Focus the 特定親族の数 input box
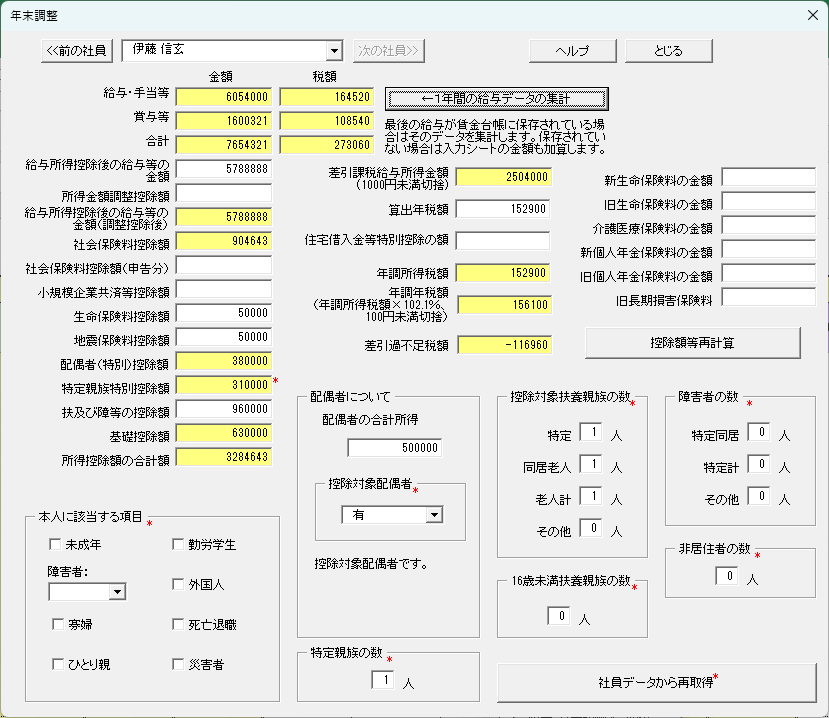Viewport: 829px width, 718px height. tap(382, 680)
